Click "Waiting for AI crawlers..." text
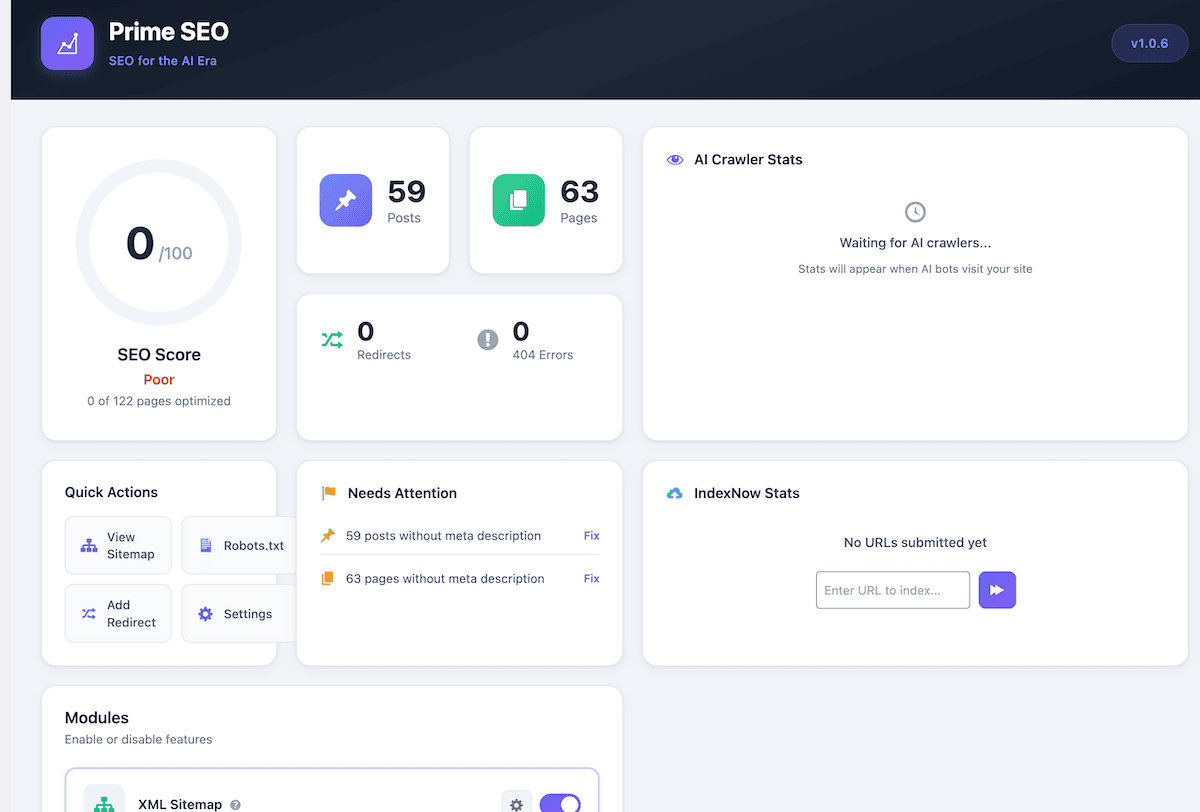The image size is (1200, 812). click(915, 243)
